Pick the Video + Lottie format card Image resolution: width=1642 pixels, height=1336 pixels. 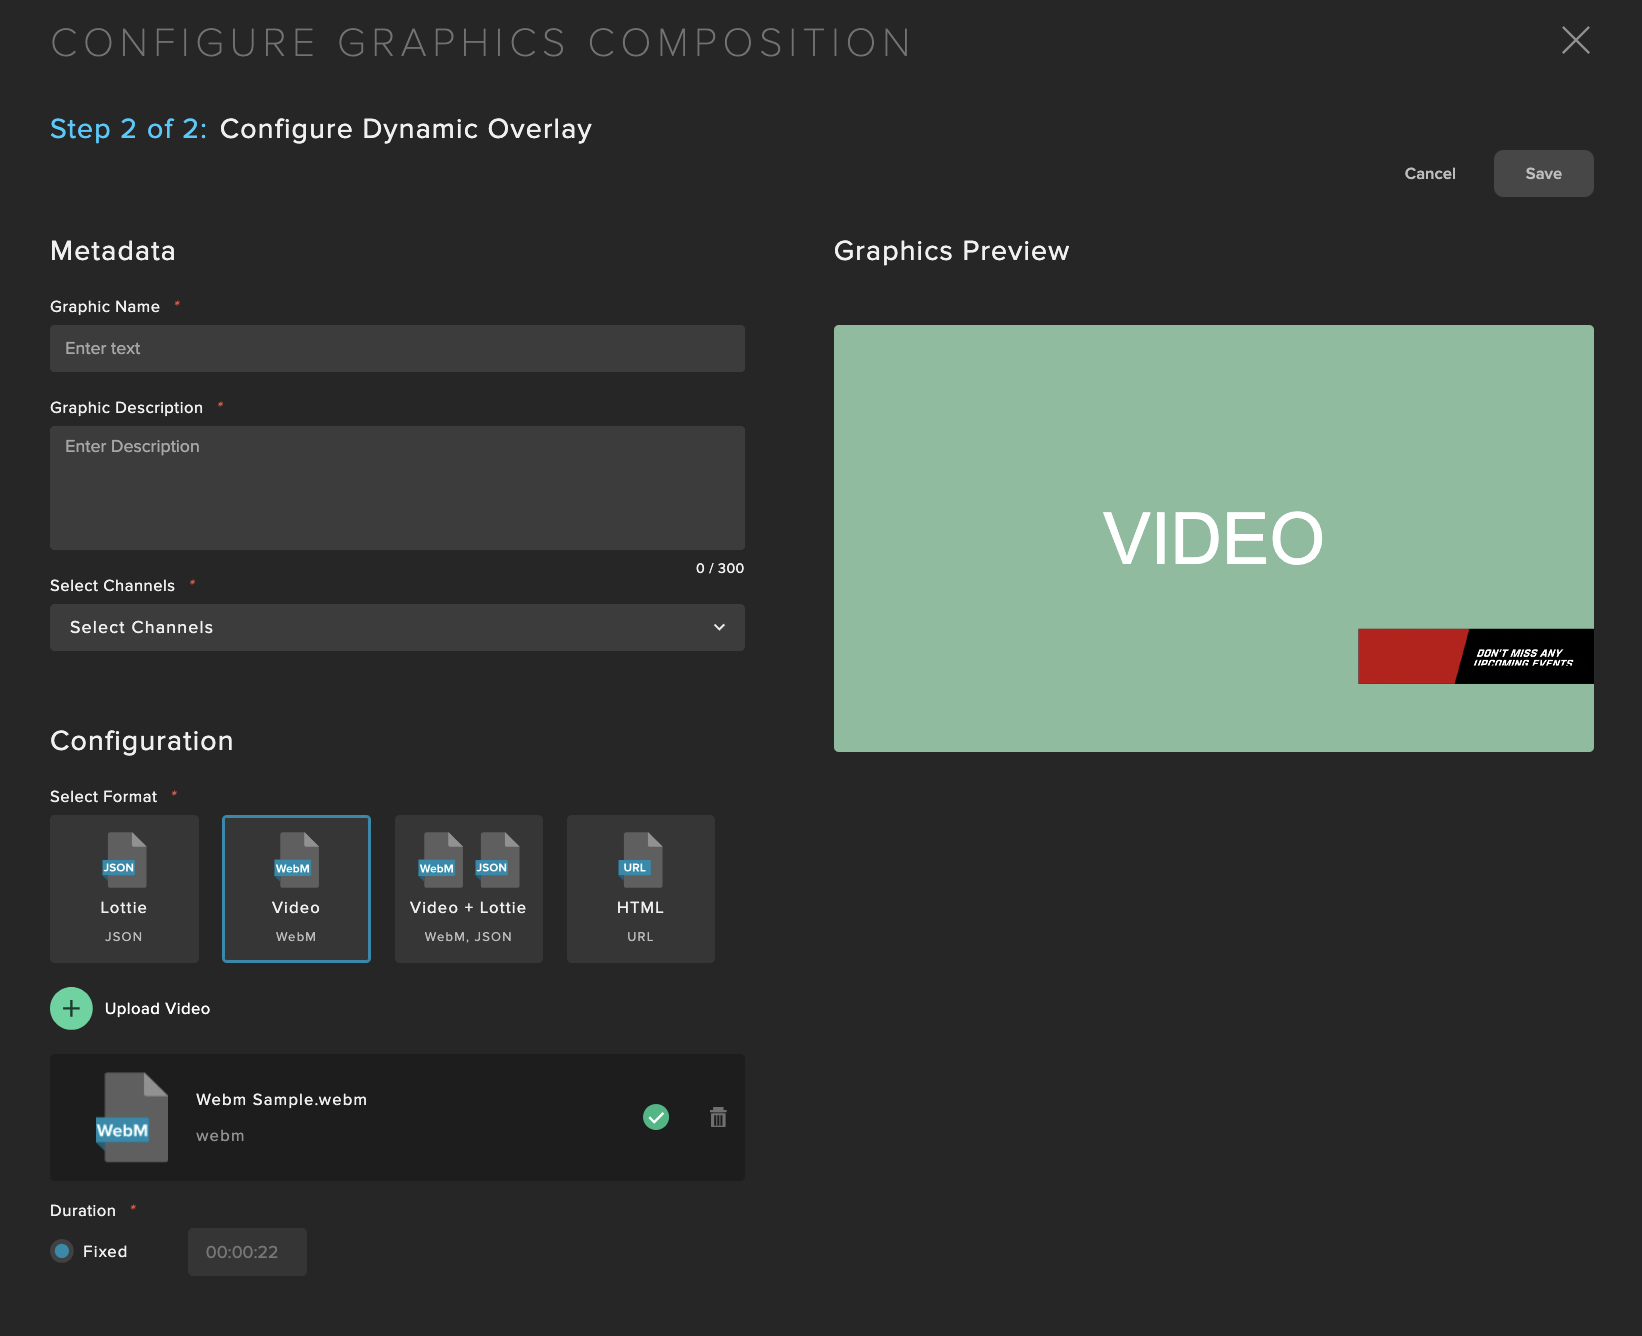pyautogui.click(x=468, y=888)
